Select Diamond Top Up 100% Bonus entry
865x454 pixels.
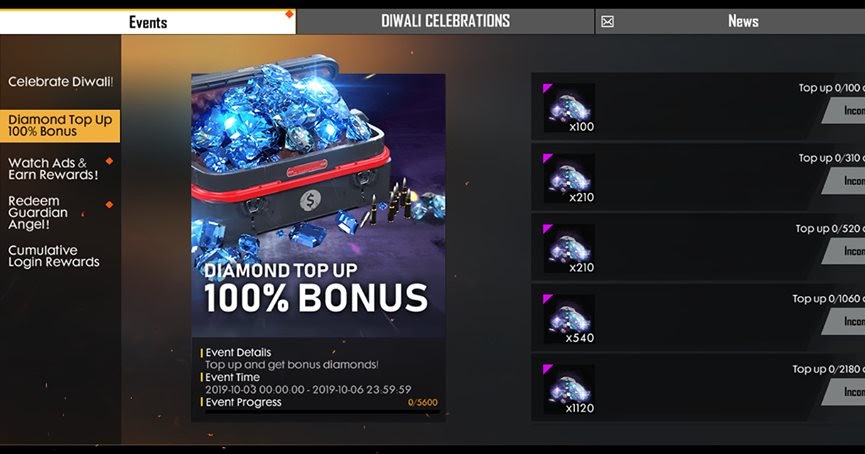(x=60, y=126)
